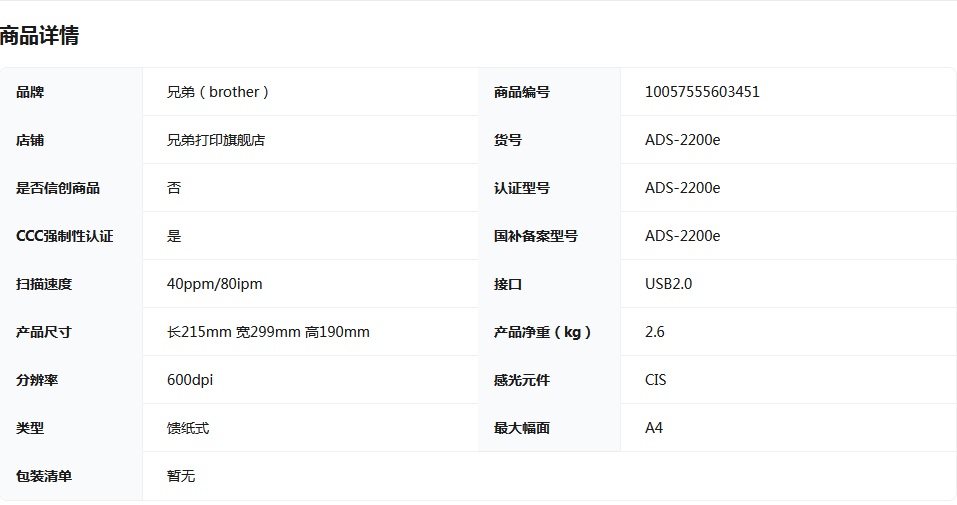Select the 认证型号 label
Viewport: 957px width, 505px height.
click(x=522, y=188)
